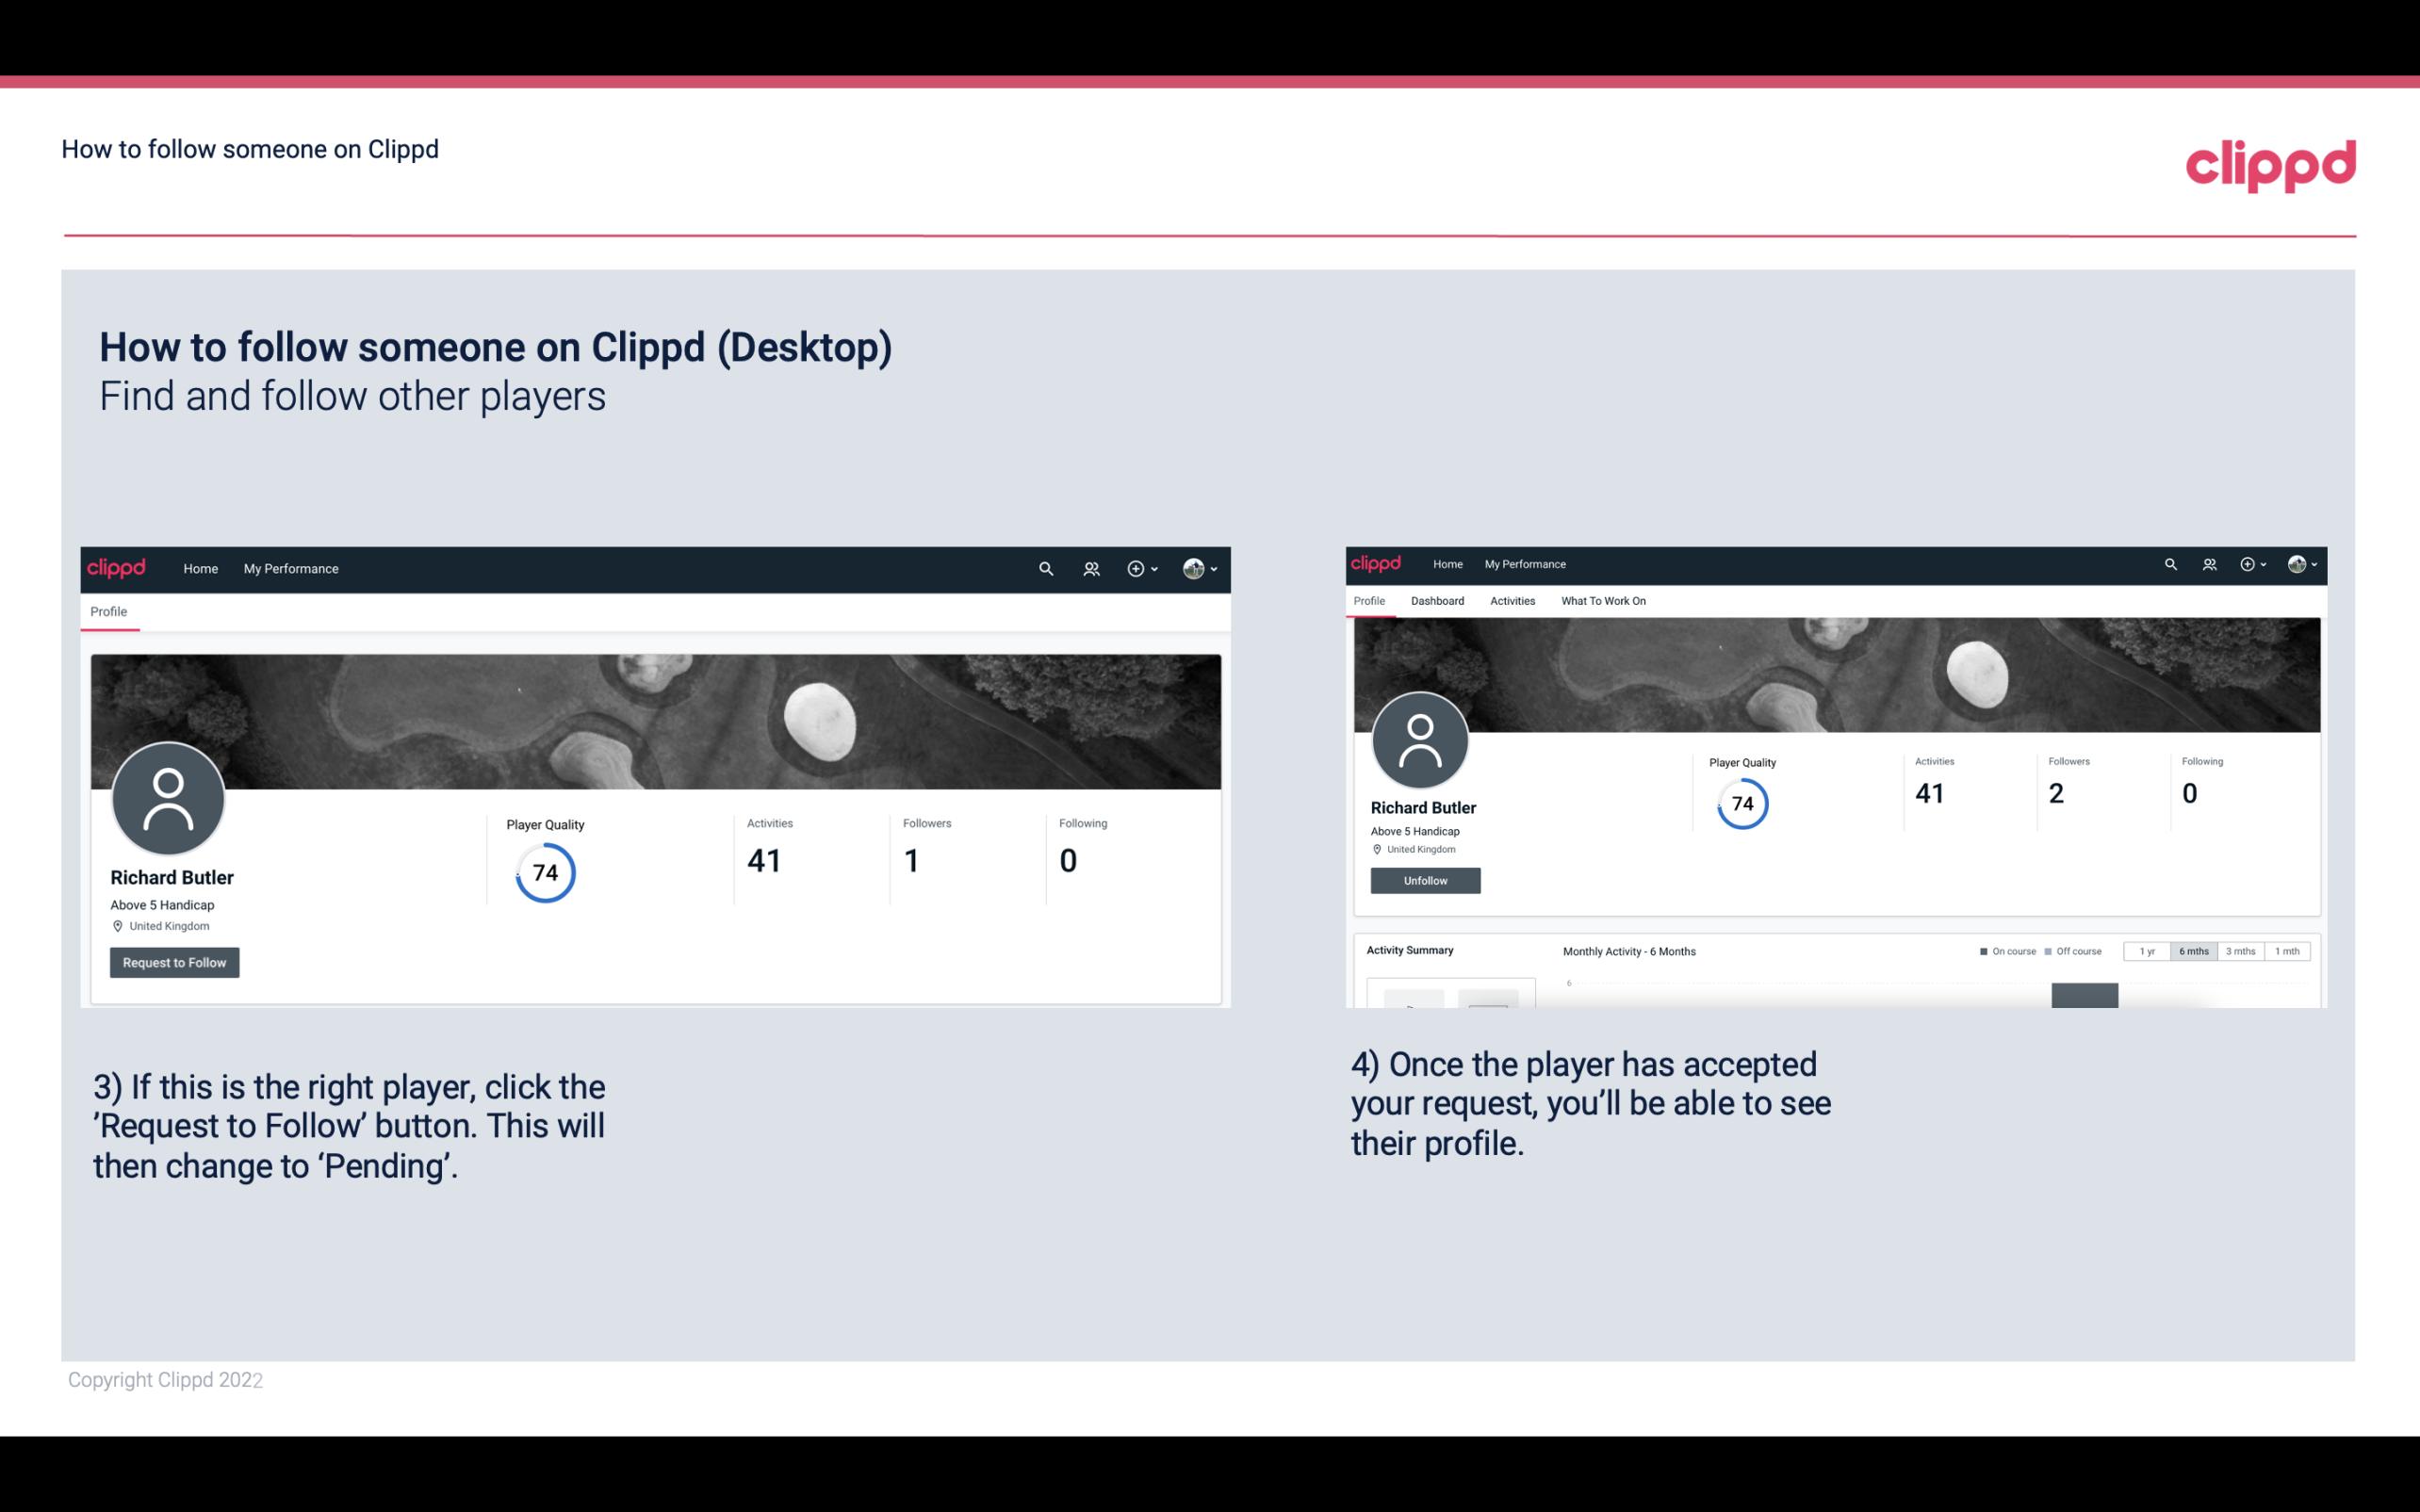Click the search icon in top navigation
The image size is (2420, 1512).
click(x=1043, y=568)
